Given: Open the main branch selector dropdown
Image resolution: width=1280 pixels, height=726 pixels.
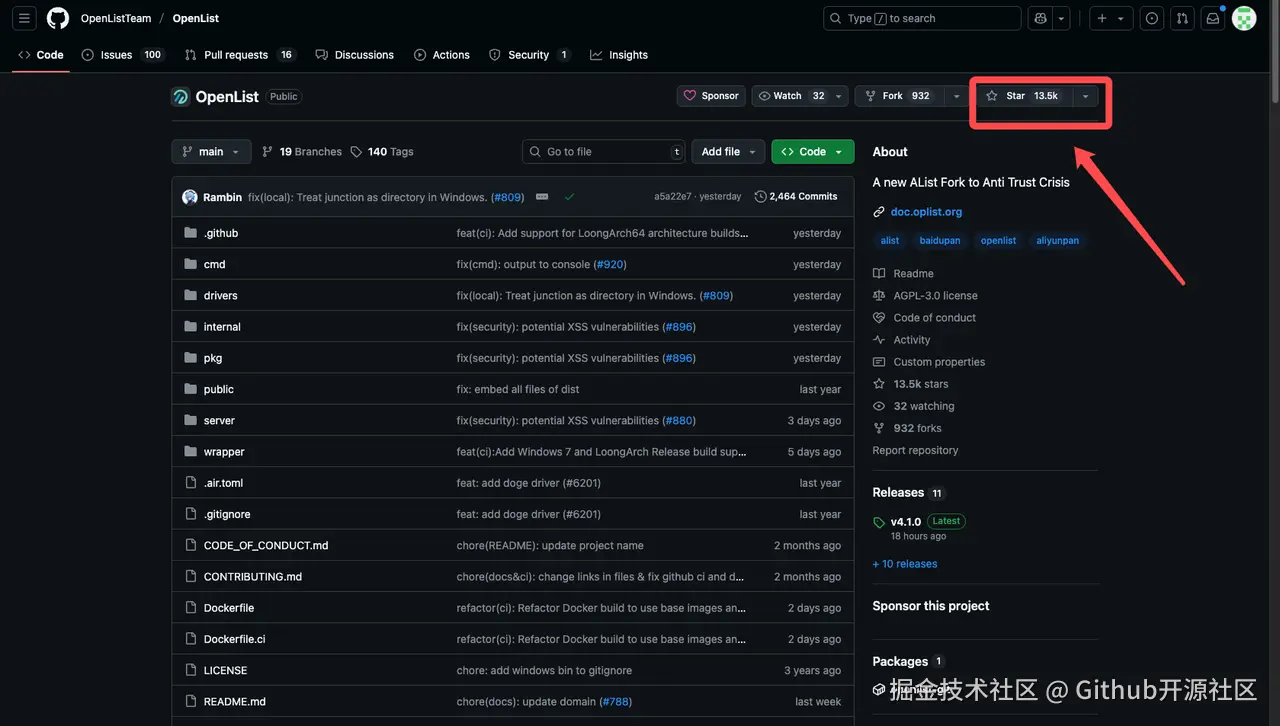Looking at the screenshot, I should pos(211,152).
